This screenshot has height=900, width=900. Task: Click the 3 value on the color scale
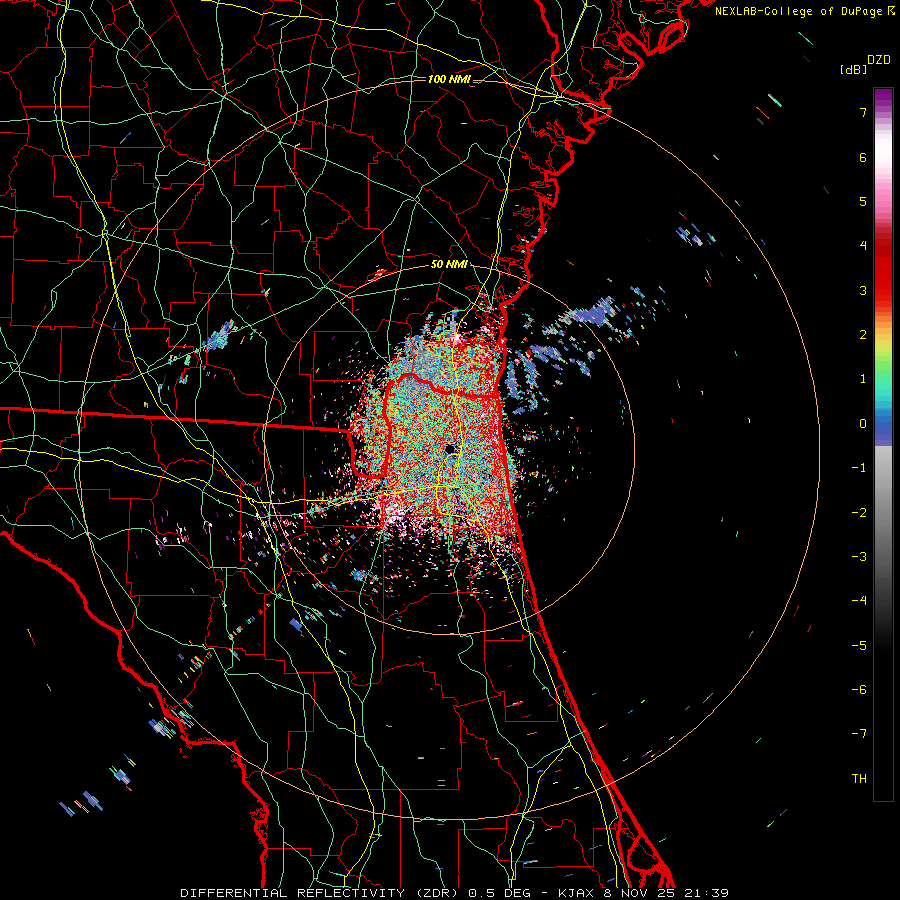(863, 290)
